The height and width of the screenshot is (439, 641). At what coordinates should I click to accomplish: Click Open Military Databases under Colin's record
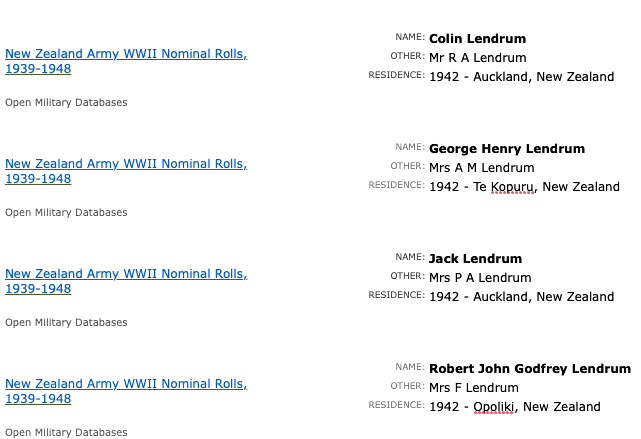point(66,102)
